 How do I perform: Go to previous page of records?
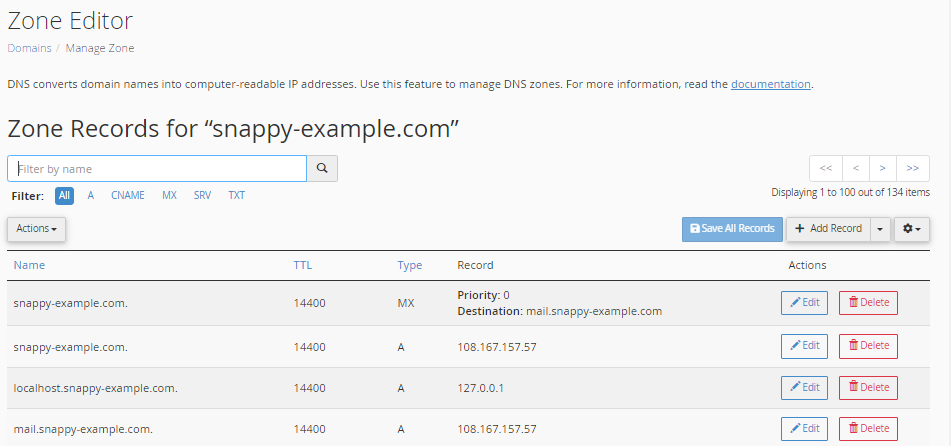[x=855, y=168]
